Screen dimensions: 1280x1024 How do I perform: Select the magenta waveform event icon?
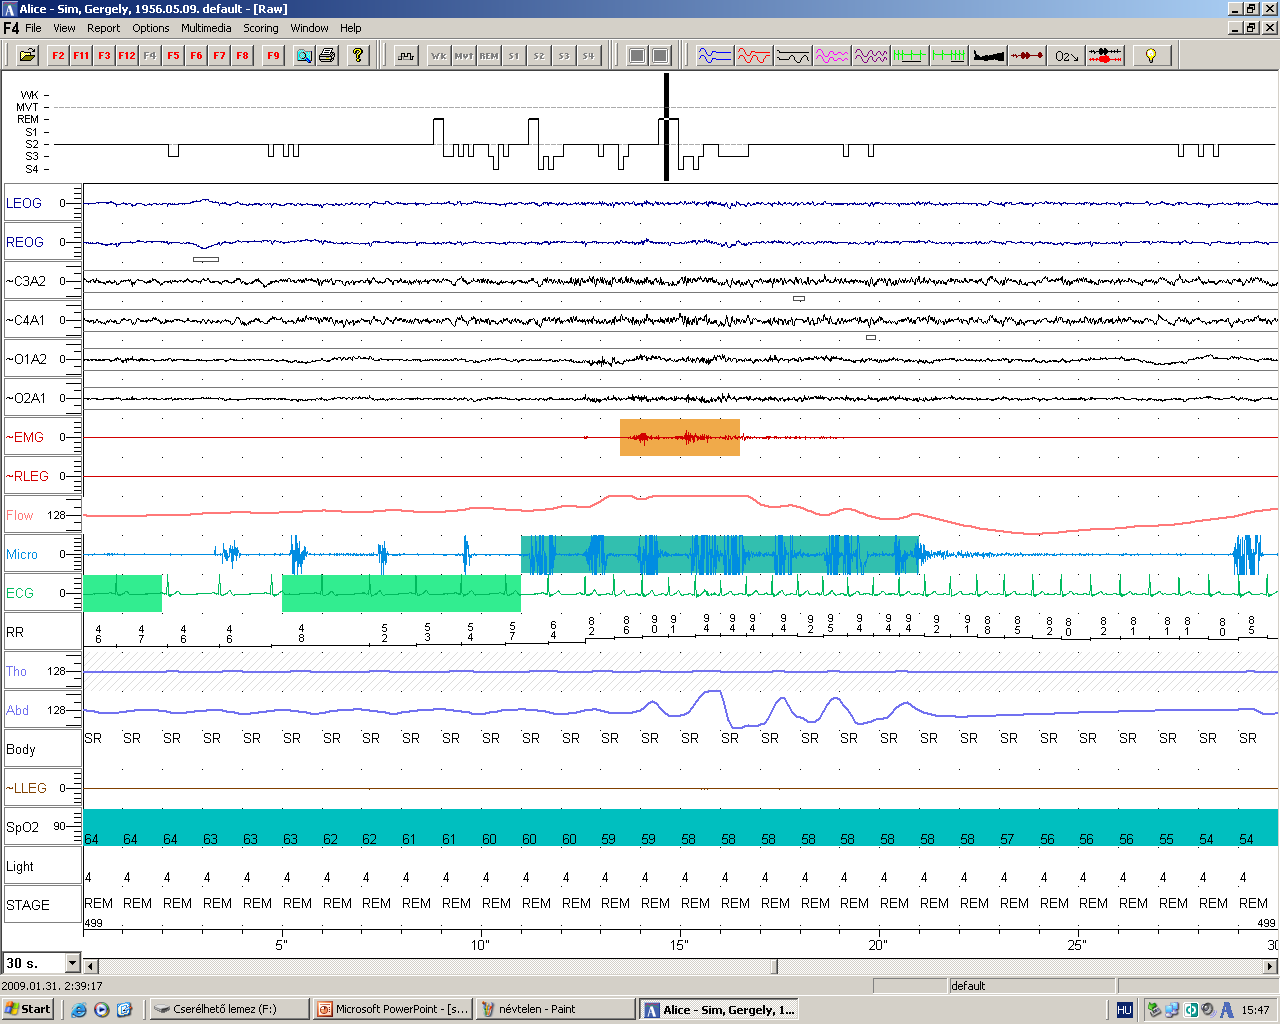[832, 56]
